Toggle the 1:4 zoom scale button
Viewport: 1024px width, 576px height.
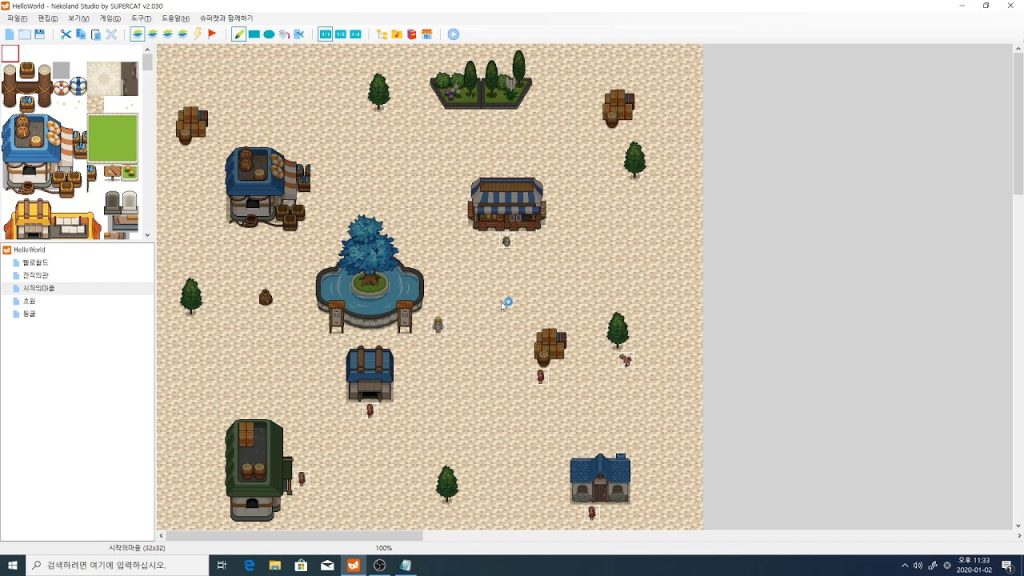tap(355, 34)
